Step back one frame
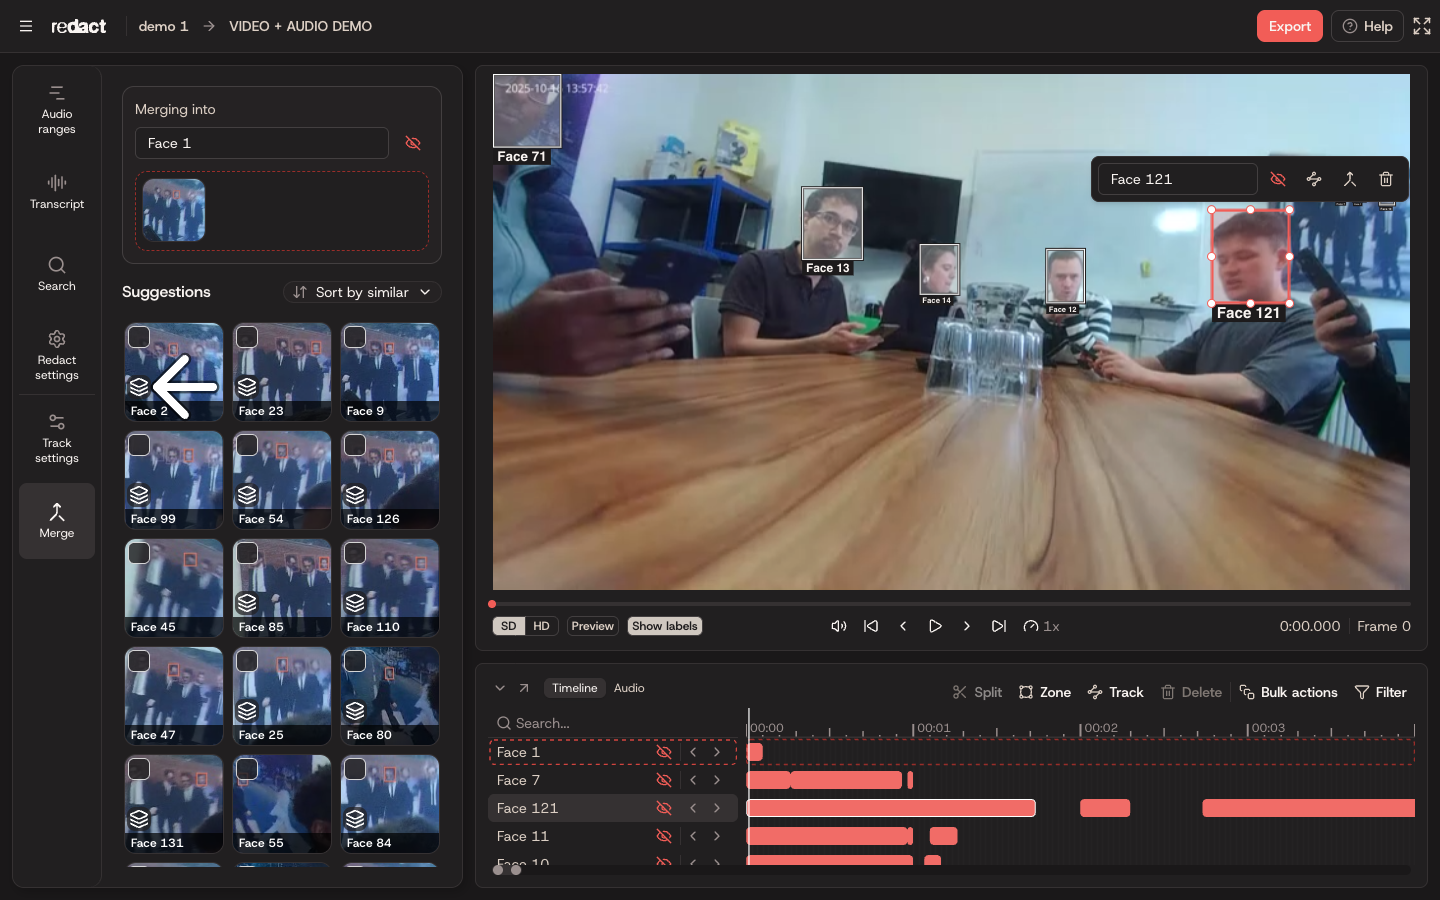Image resolution: width=1440 pixels, height=900 pixels. click(x=903, y=626)
